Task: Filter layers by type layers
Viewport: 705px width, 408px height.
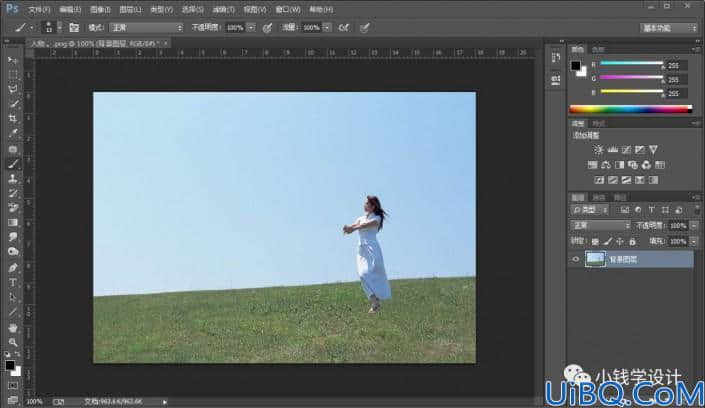Action: (x=651, y=210)
